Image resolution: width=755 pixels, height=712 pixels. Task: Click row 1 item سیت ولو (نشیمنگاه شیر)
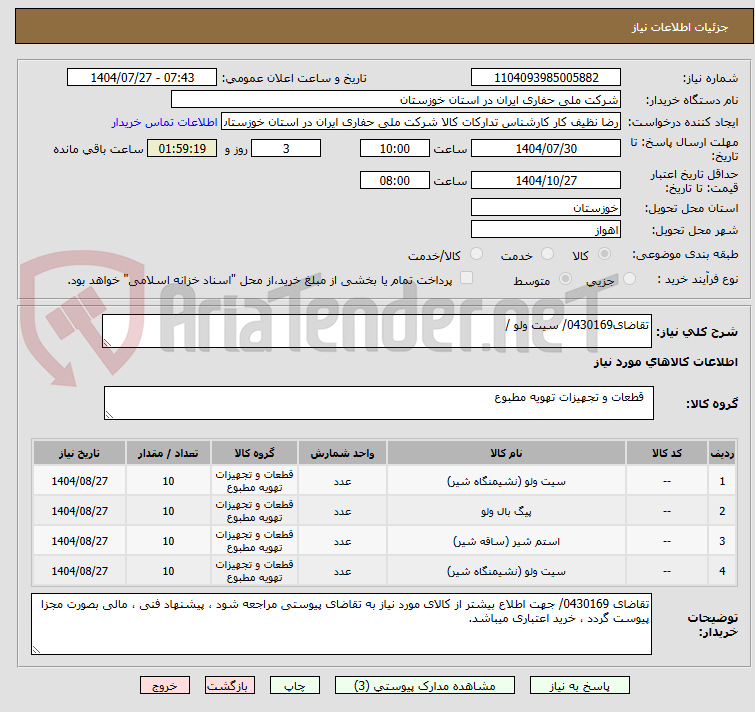coord(507,481)
